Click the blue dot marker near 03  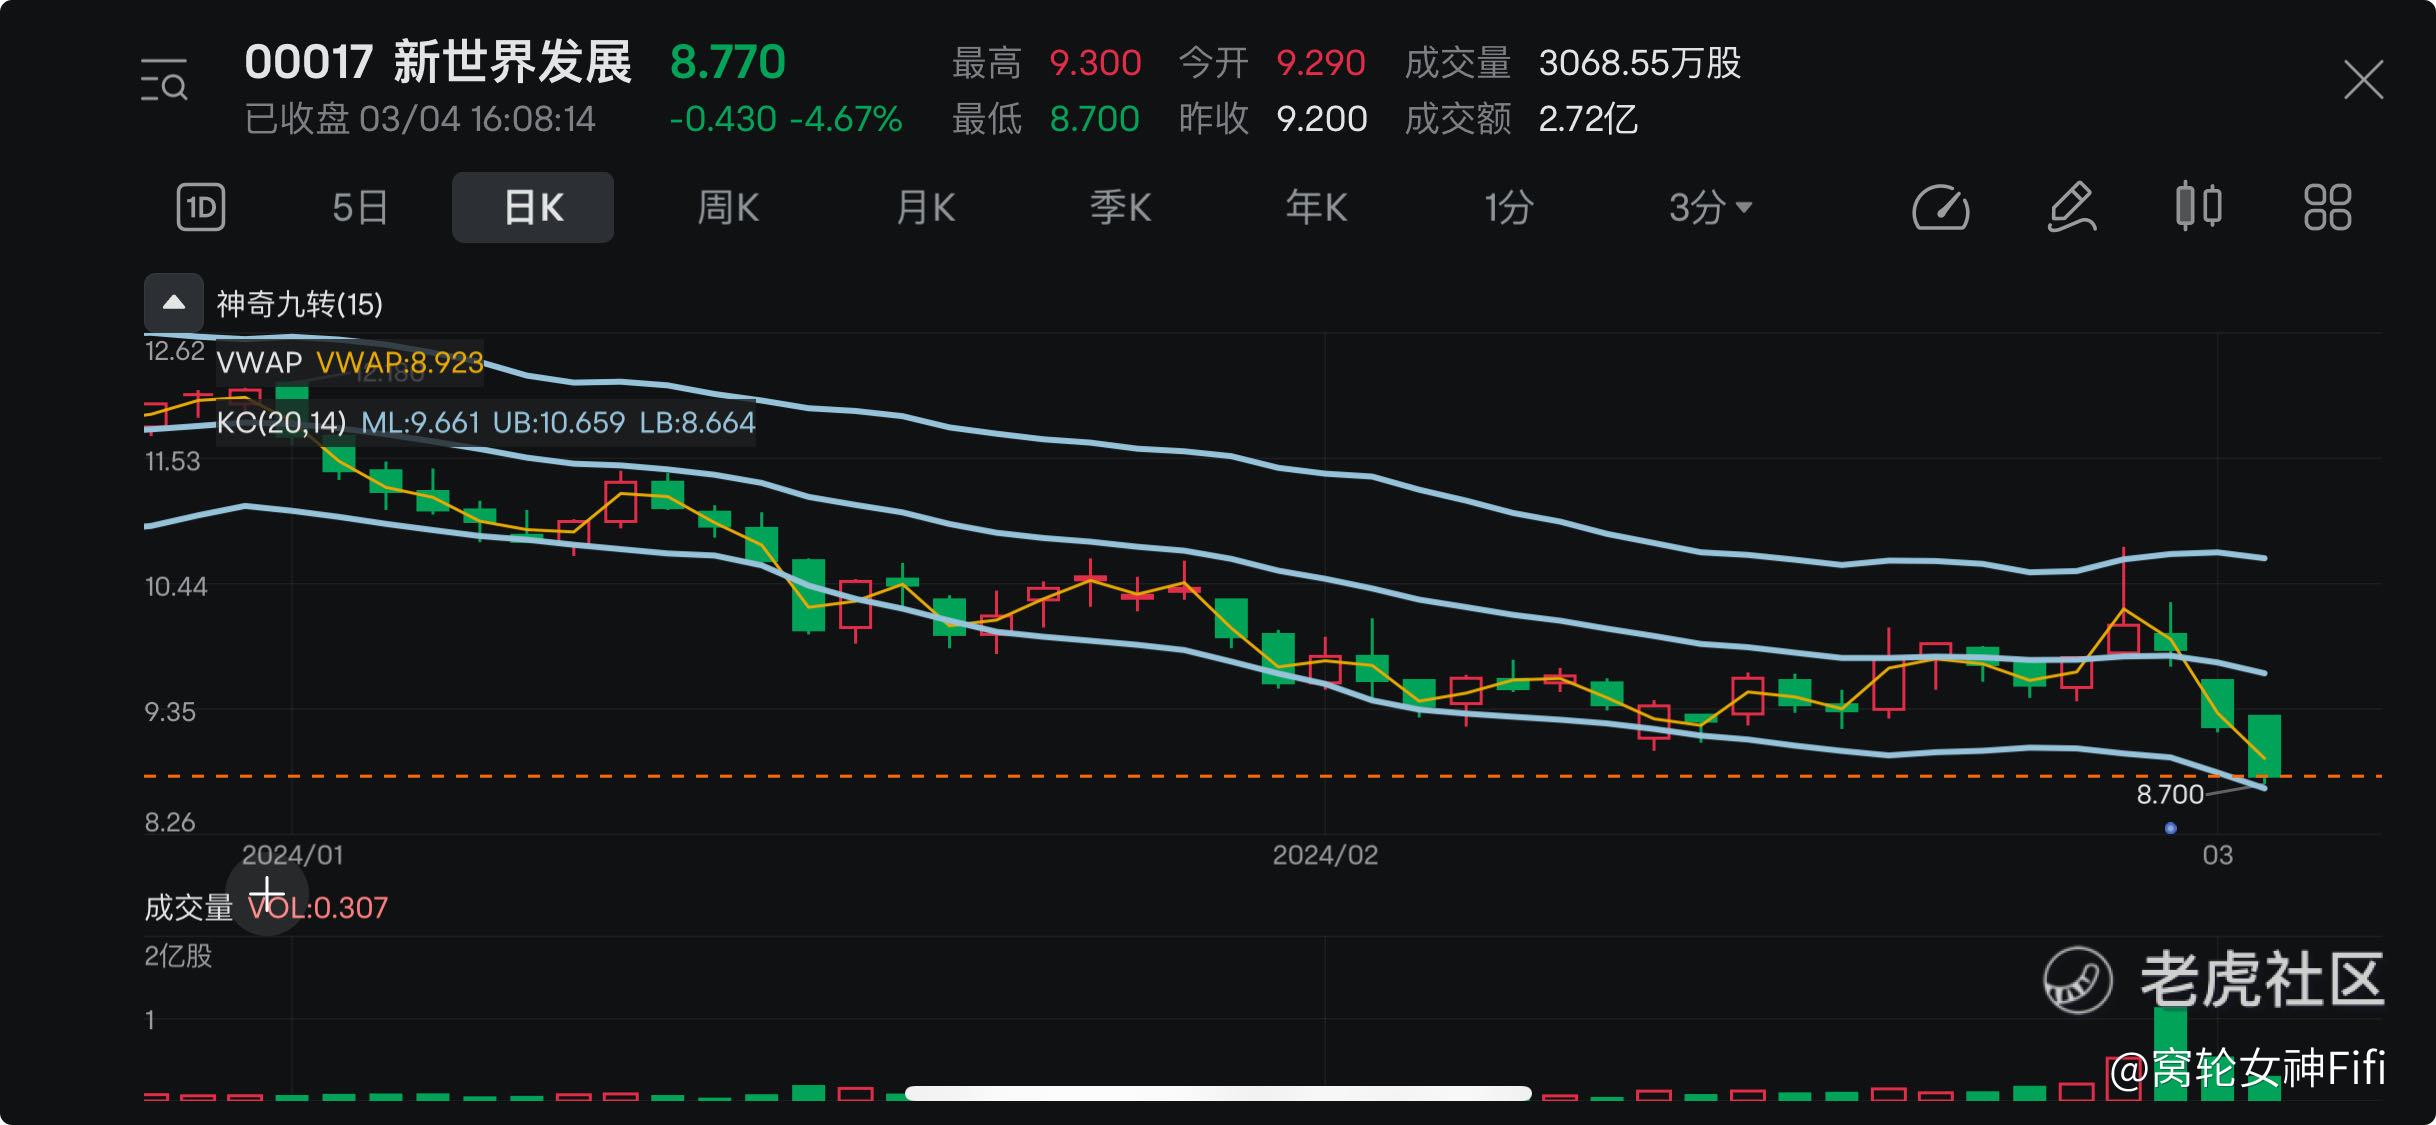(2170, 828)
